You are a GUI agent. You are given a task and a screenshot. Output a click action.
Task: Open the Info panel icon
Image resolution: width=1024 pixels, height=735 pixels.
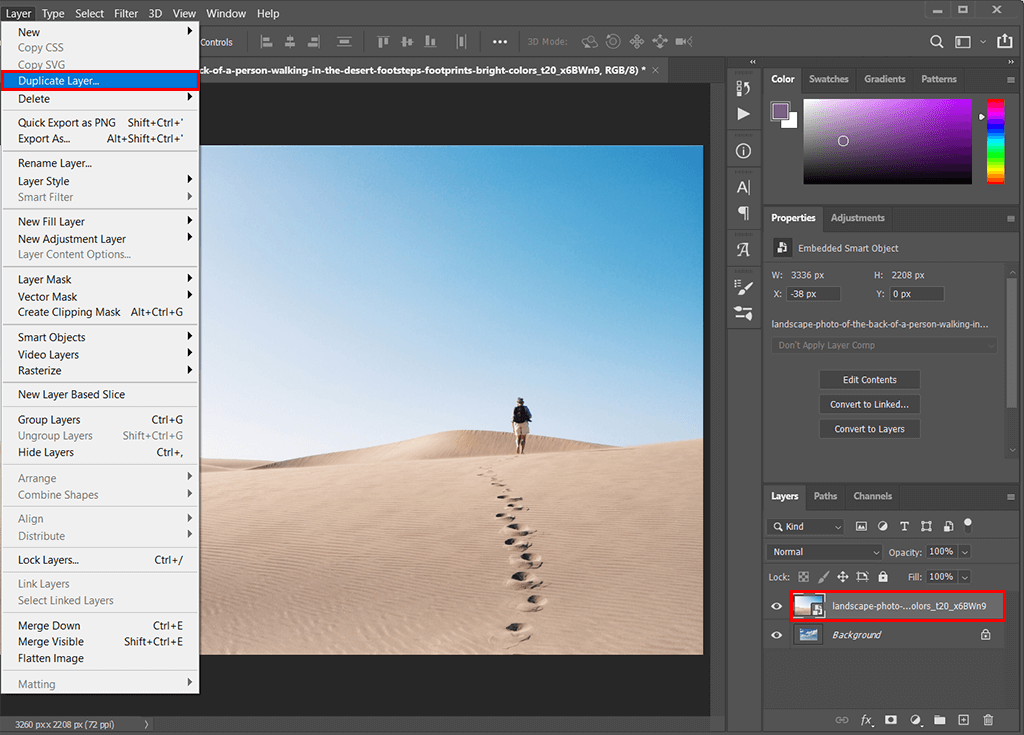(743, 151)
